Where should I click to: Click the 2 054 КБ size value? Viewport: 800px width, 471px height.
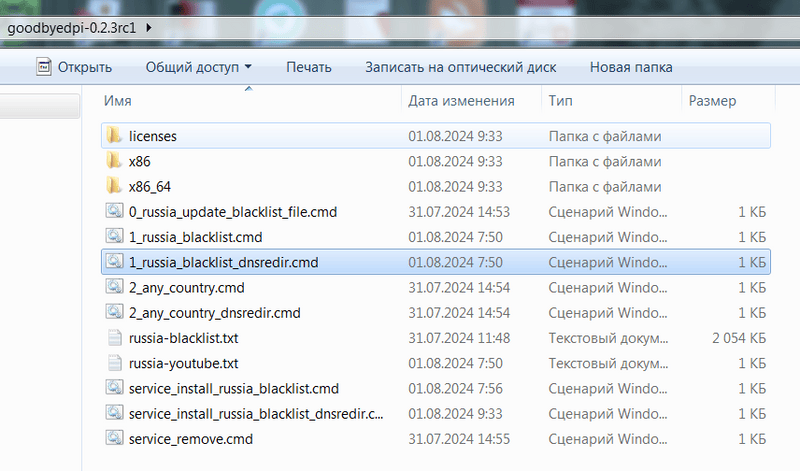(x=739, y=338)
